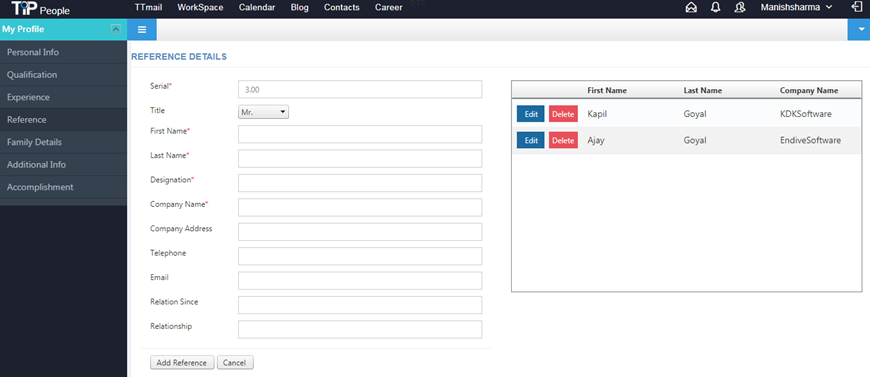Screen dimensions: 870x377
Task: Click the KDKSoftware cell
Action: [x=806, y=114]
